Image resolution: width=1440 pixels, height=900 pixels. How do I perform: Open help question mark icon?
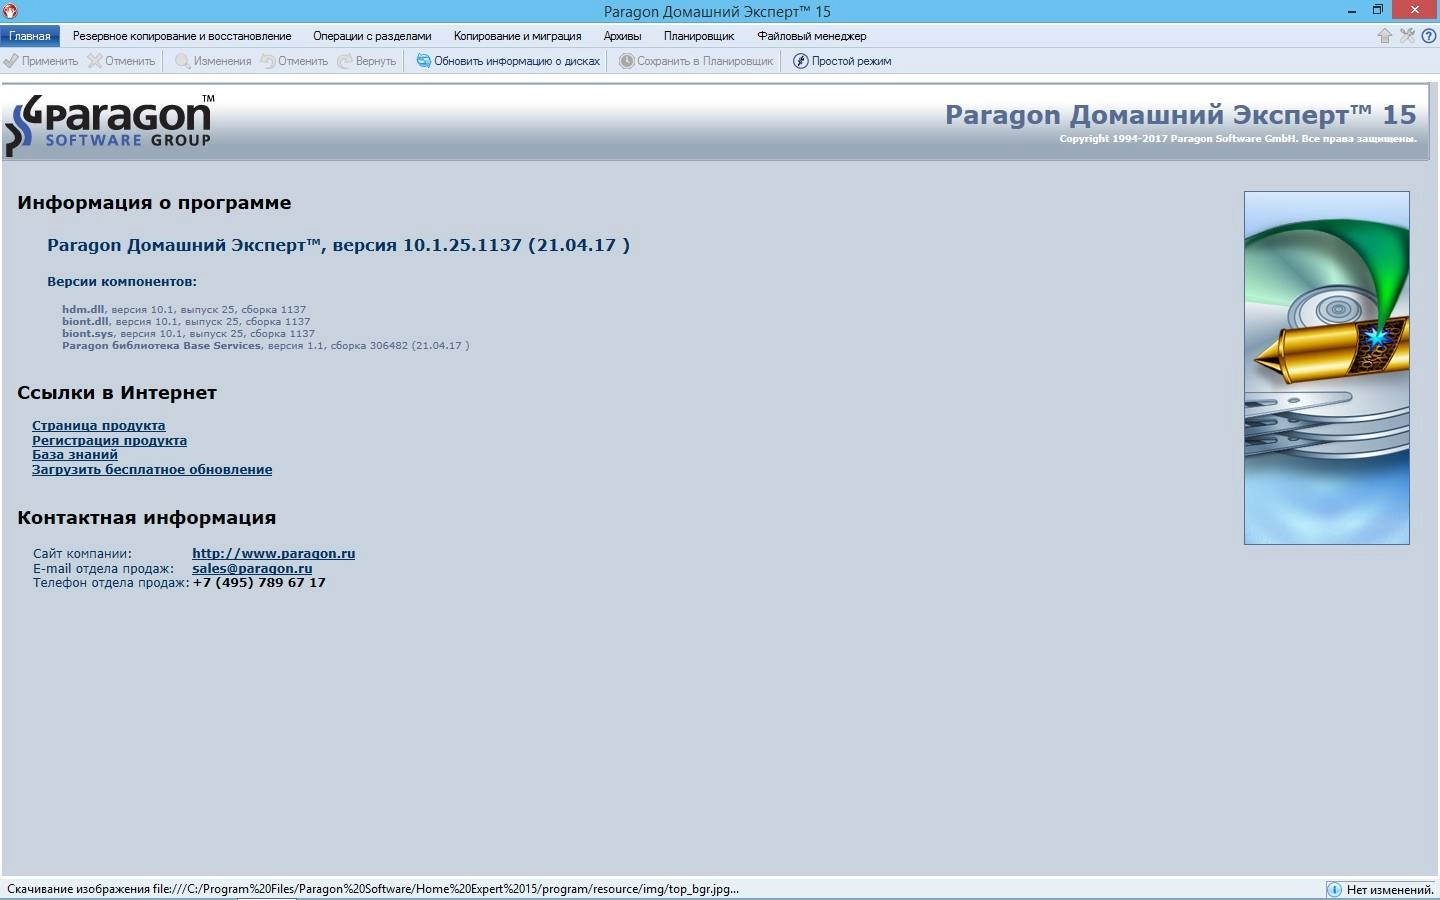coord(1428,36)
